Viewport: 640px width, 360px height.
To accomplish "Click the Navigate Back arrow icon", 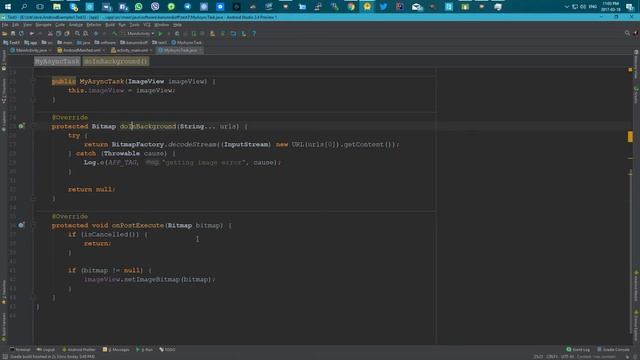I will [96, 33].
